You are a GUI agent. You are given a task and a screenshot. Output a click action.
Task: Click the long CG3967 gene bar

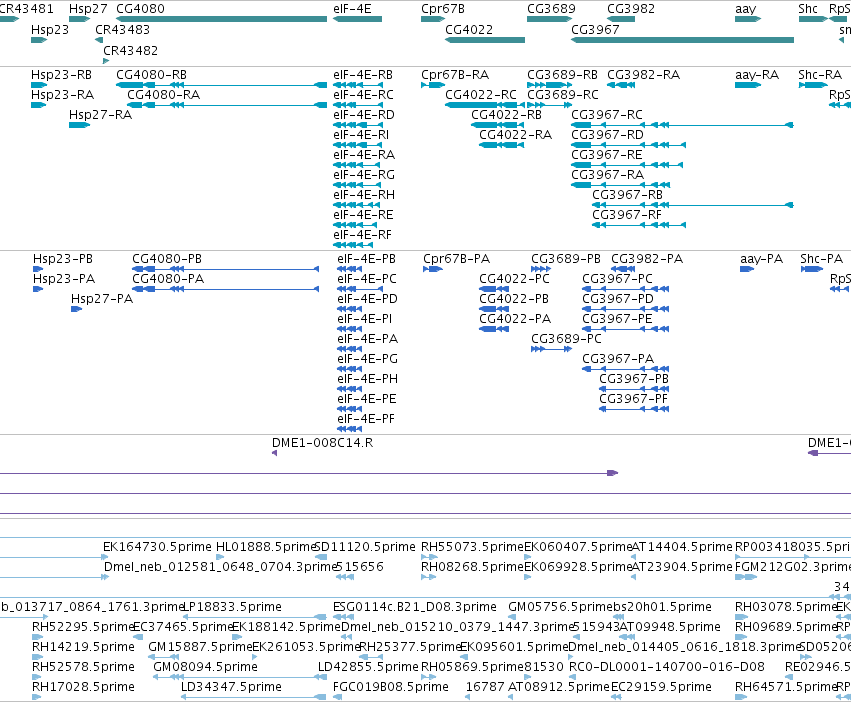[682, 40]
